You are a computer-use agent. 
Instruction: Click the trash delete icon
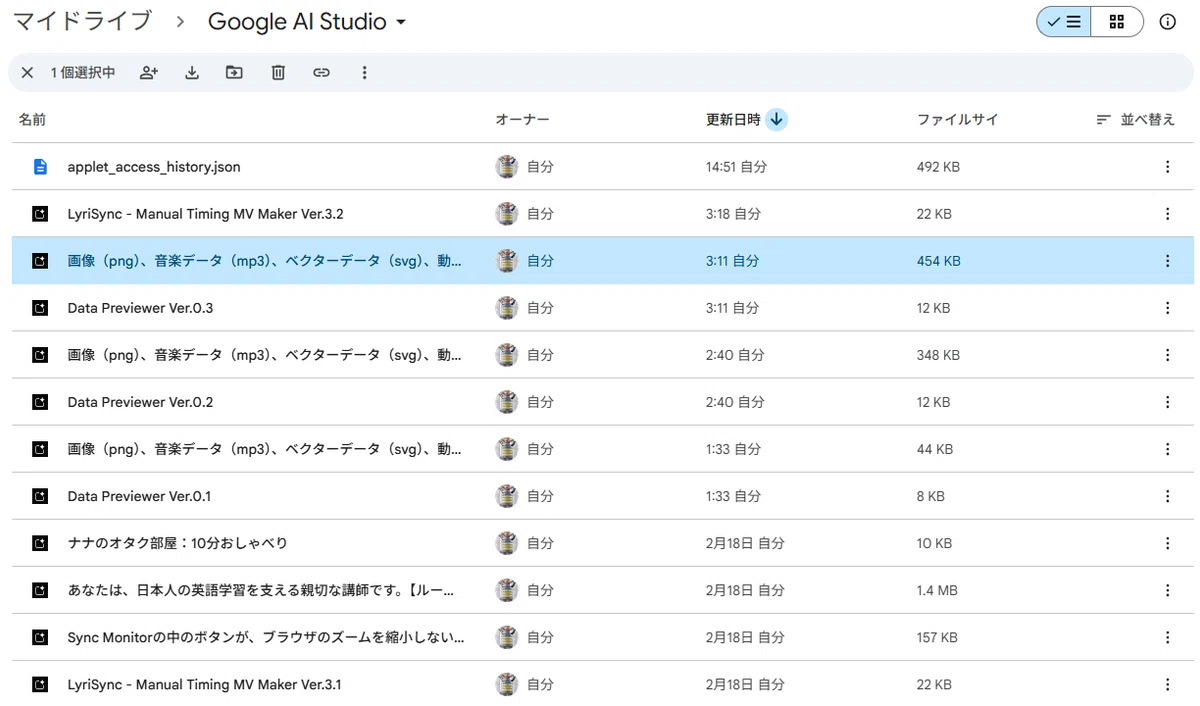point(278,73)
